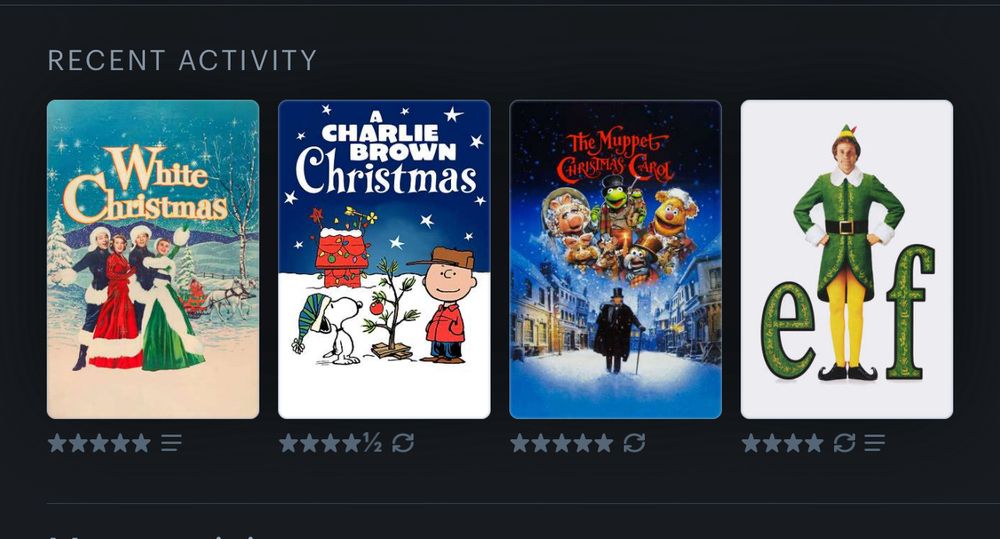Click the fourth full star under Charlie Brown Christmas

[x=351, y=442]
